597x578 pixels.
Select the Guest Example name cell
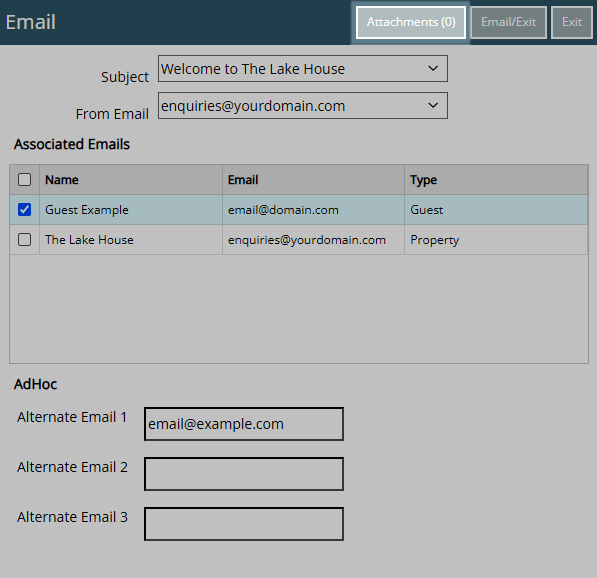[131, 209]
